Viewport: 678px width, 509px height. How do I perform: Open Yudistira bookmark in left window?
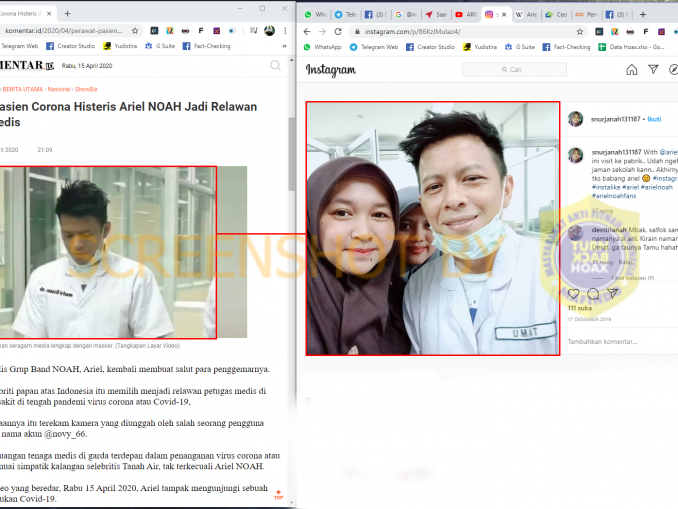(120, 46)
